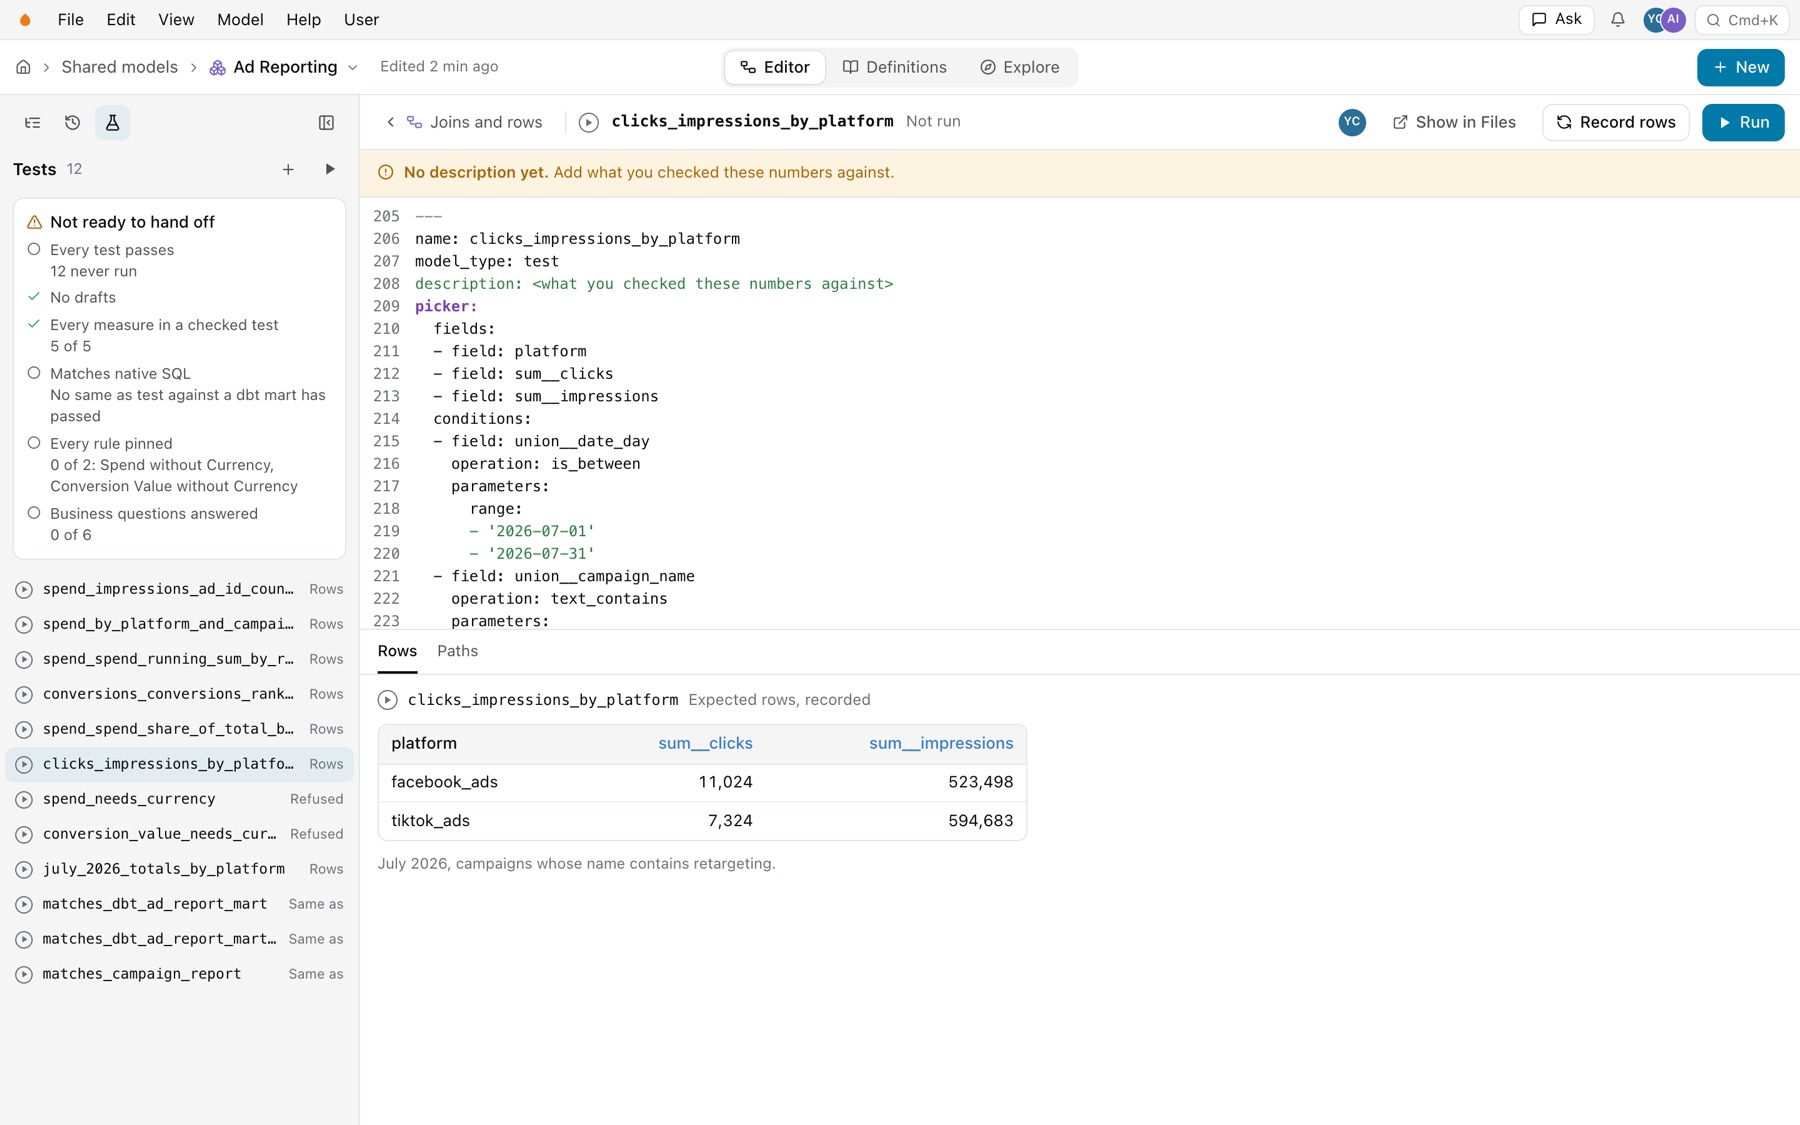Click the sum__clicks column header

pos(705,743)
